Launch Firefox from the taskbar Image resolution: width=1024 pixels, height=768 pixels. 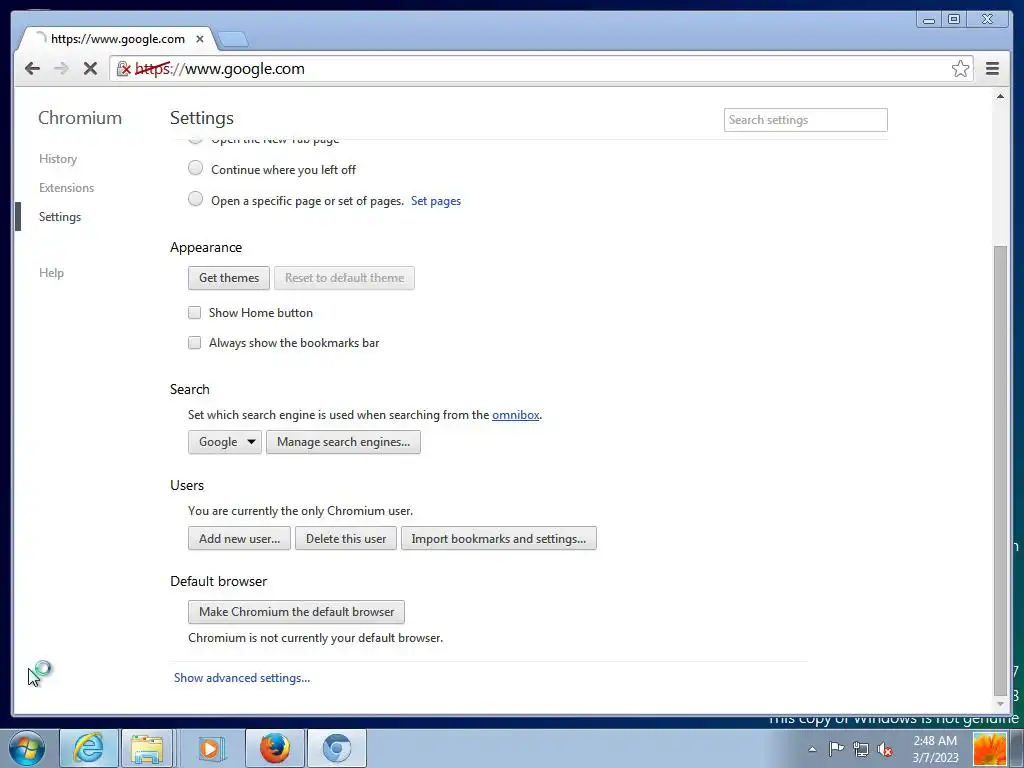[274, 748]
